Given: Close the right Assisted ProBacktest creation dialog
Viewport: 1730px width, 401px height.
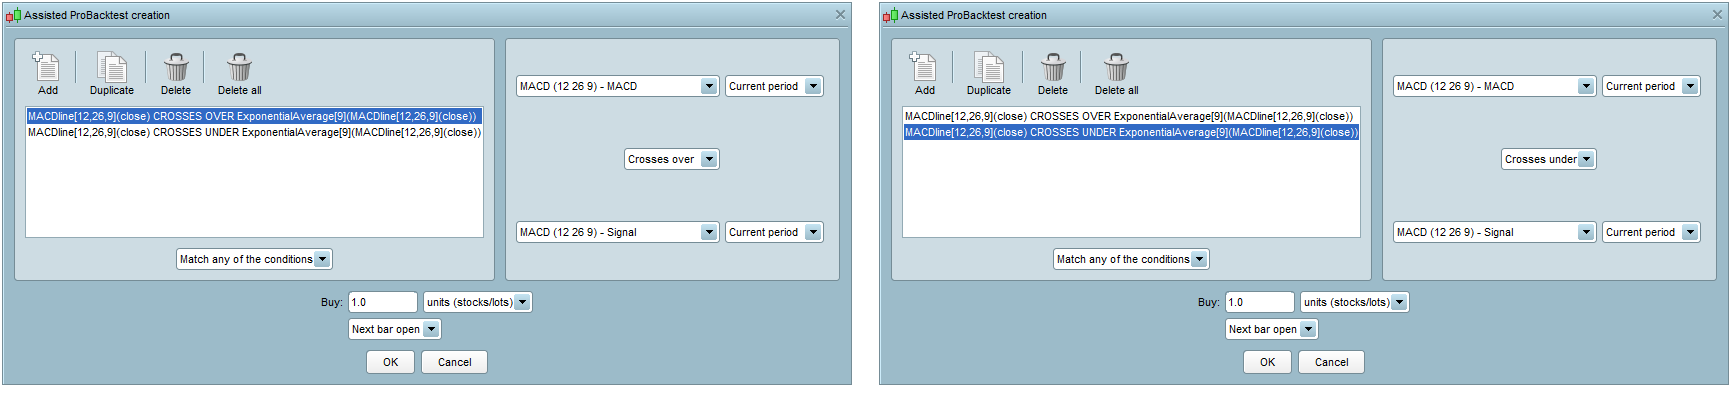Looking at the screenshot, I should pos(1717,14).
